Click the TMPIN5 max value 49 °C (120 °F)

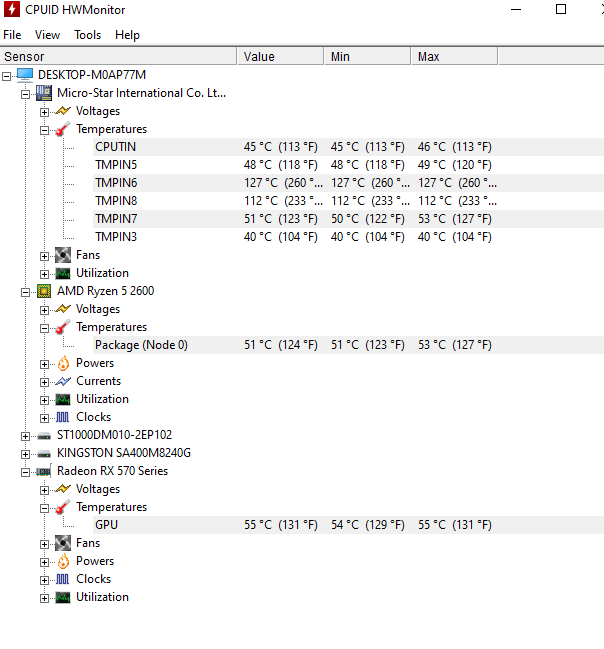pos(455,165)
